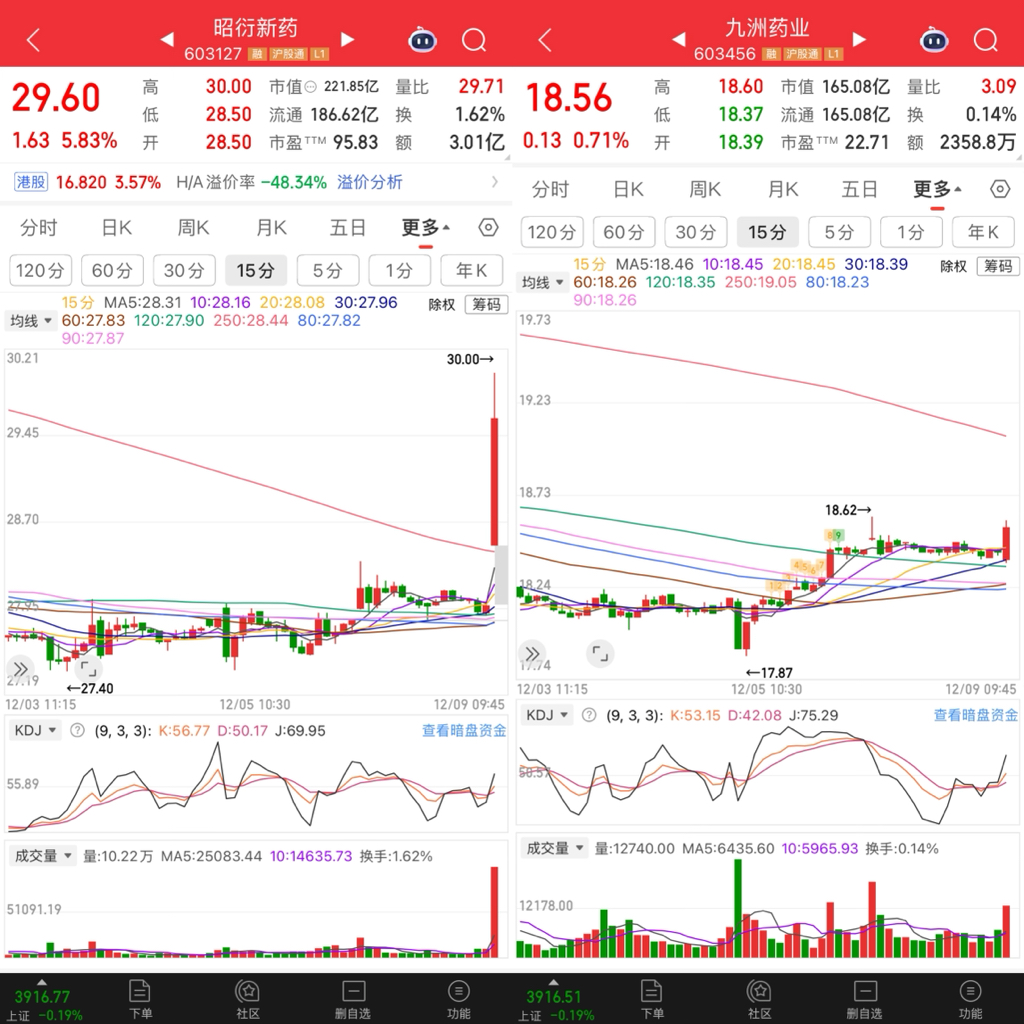Tap 删自选 icon under 九洲药业
The width and height of the screenshot is (1024, 1024).
coord(865,999)
